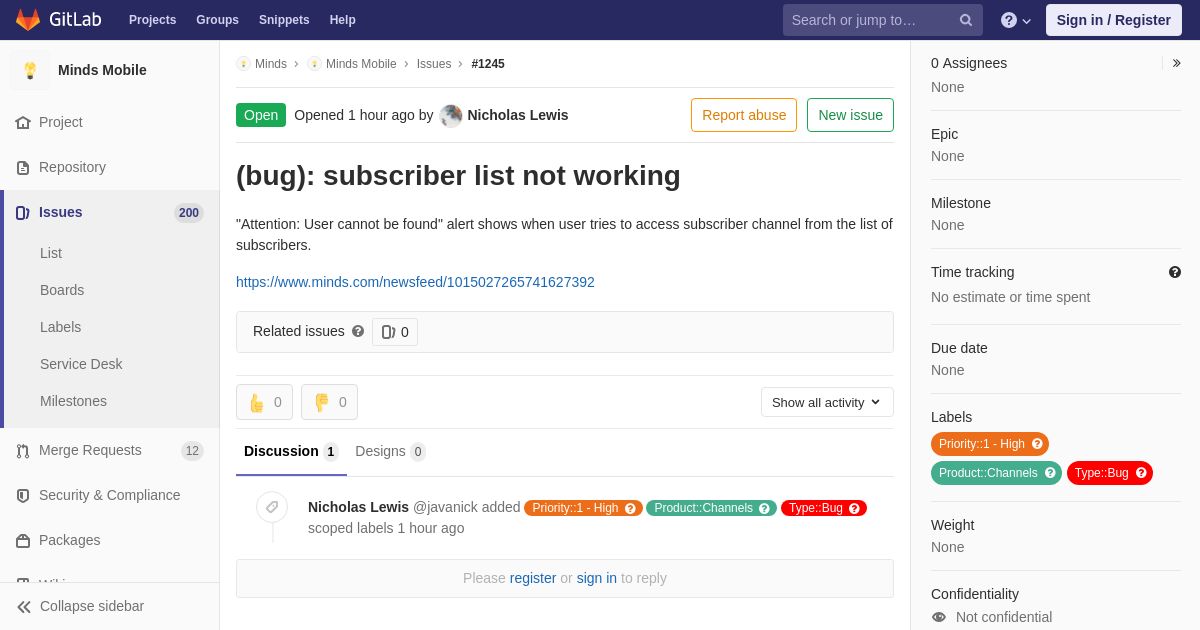The height and width of the screenshot is (630, 1200).
Task: Click the GitLab fox logo
Action: point(28,20)
